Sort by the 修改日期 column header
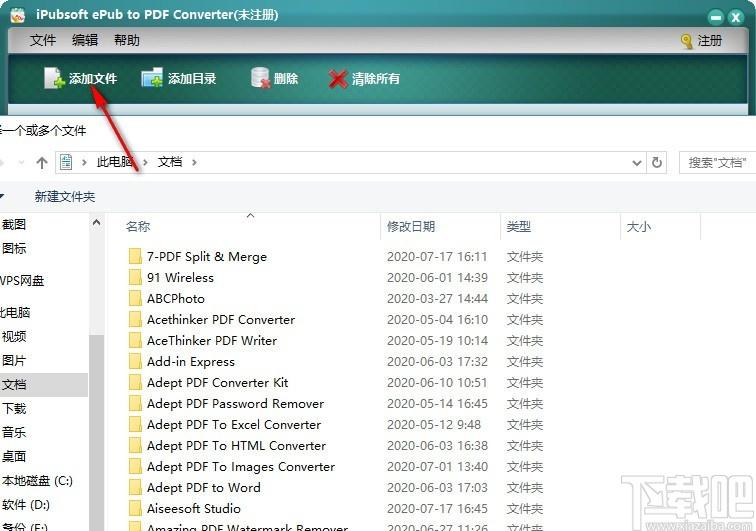 411,227
